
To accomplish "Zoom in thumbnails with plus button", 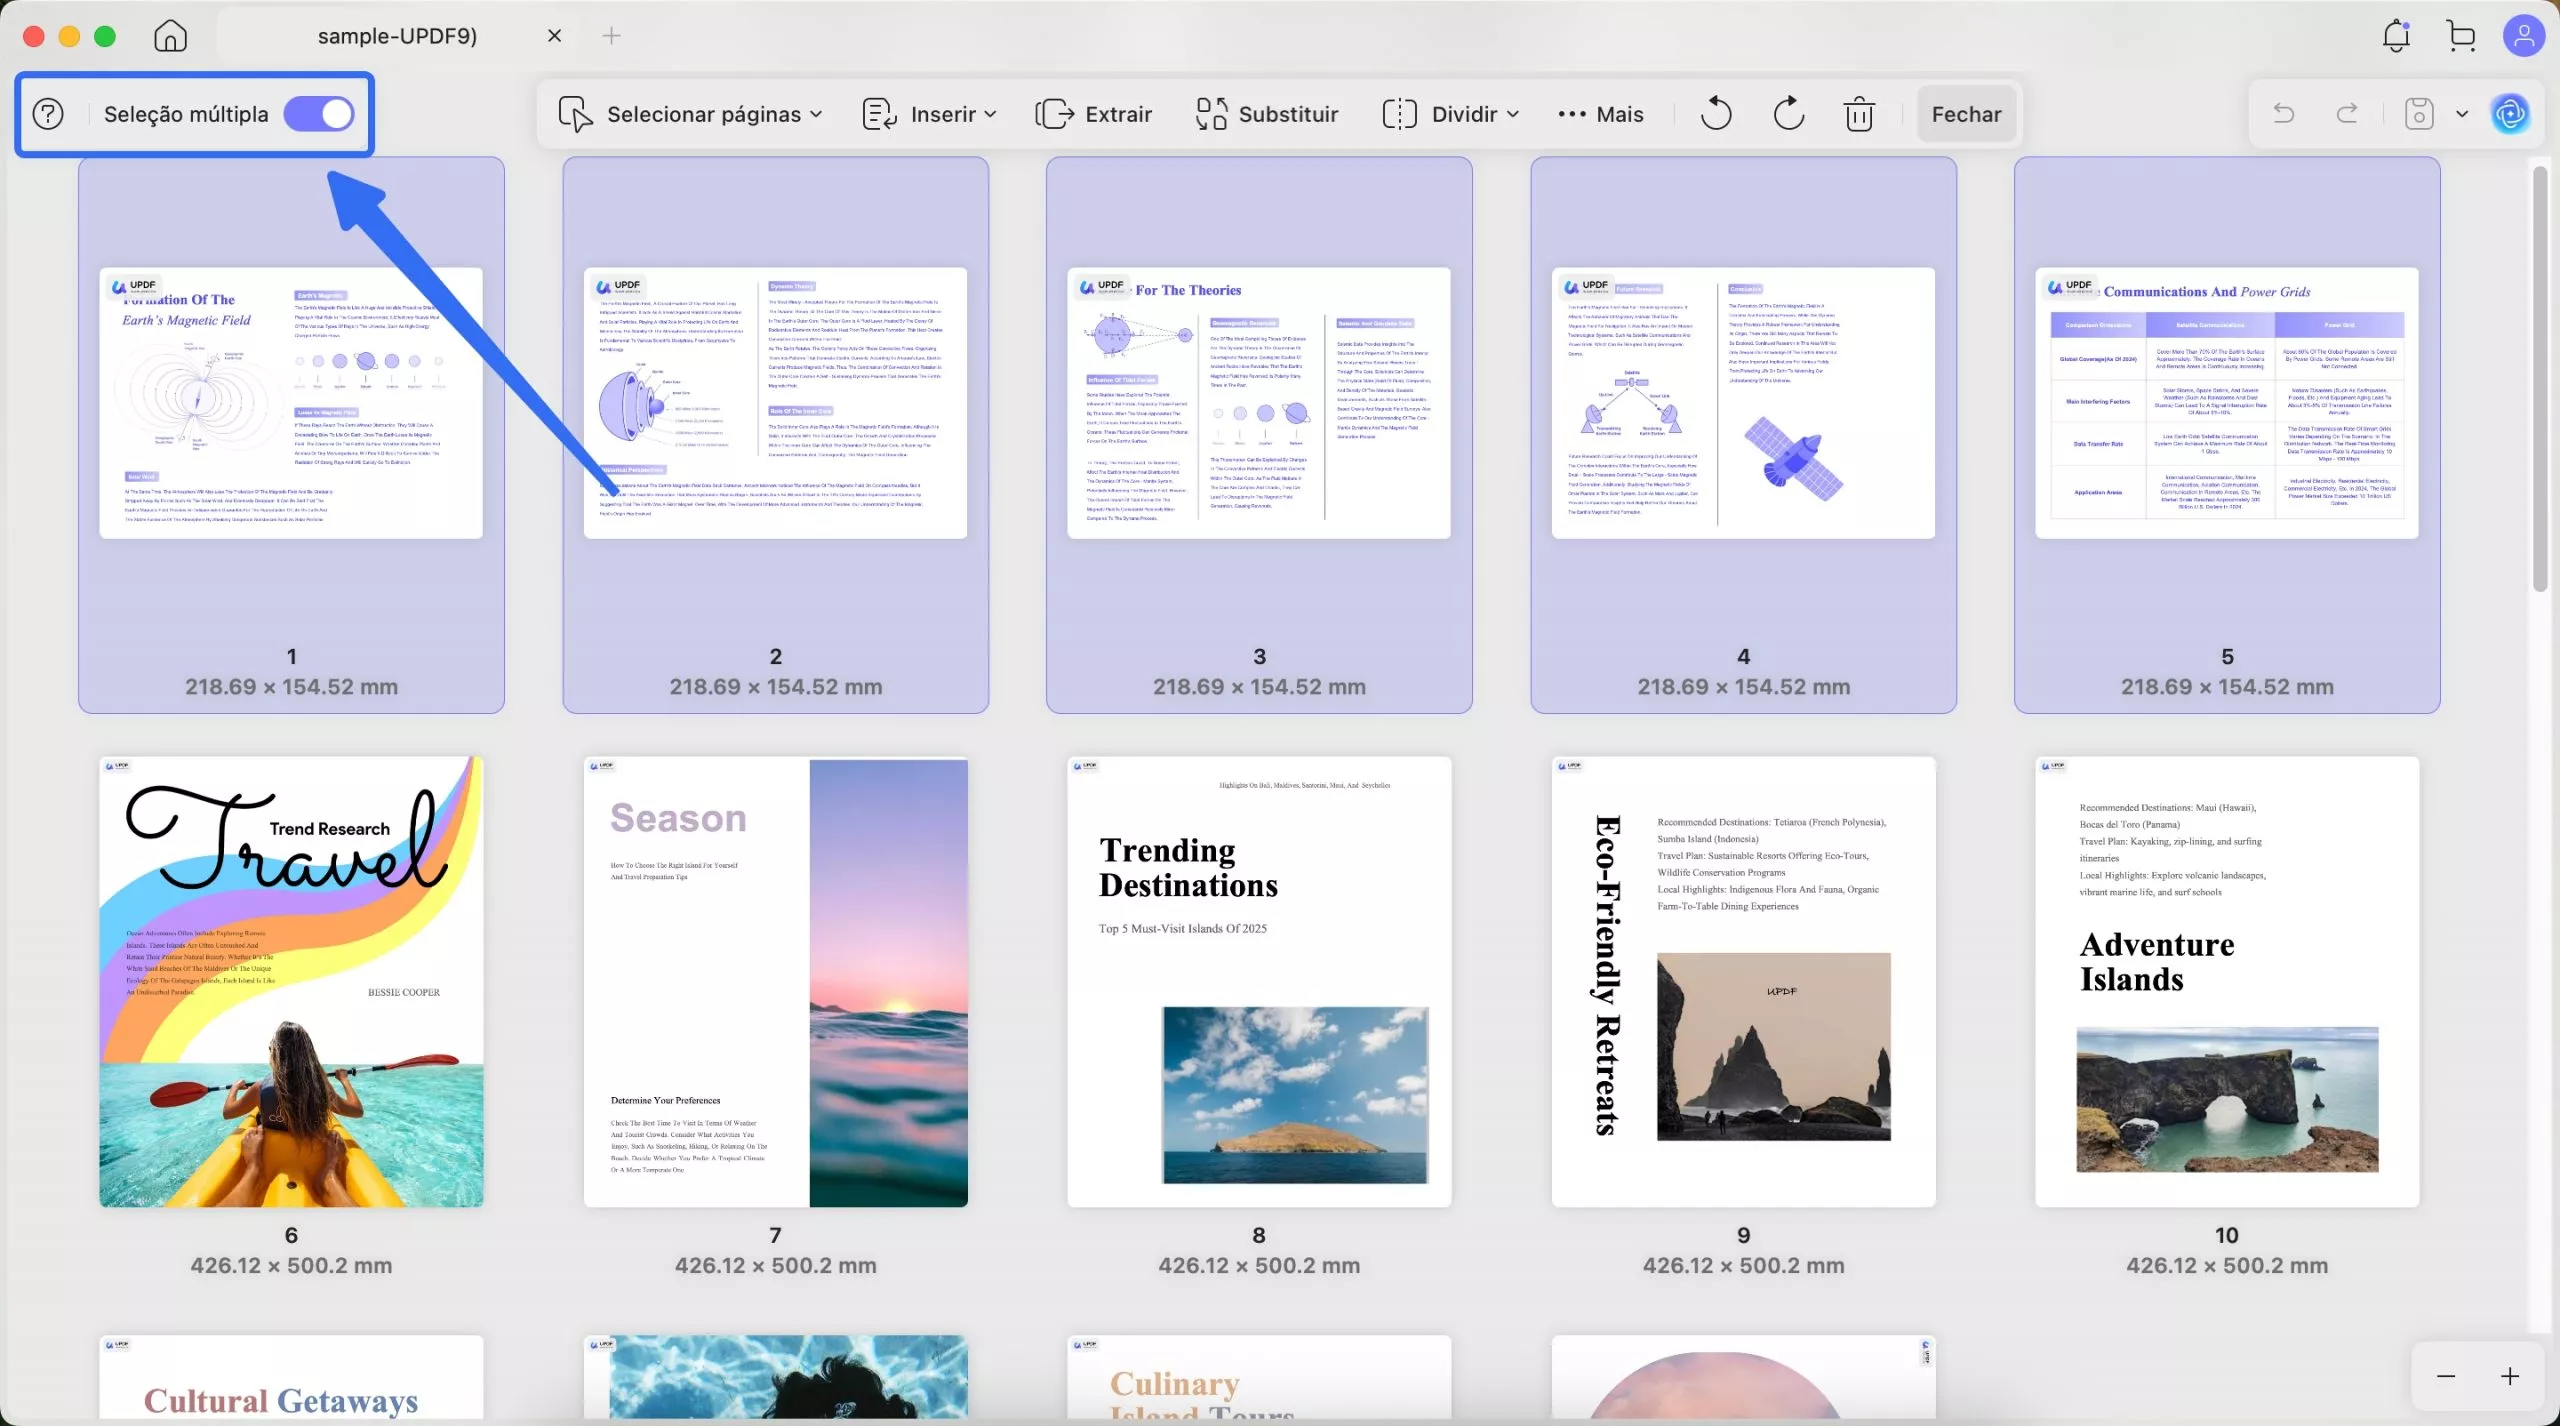I will point(2510,1377).
